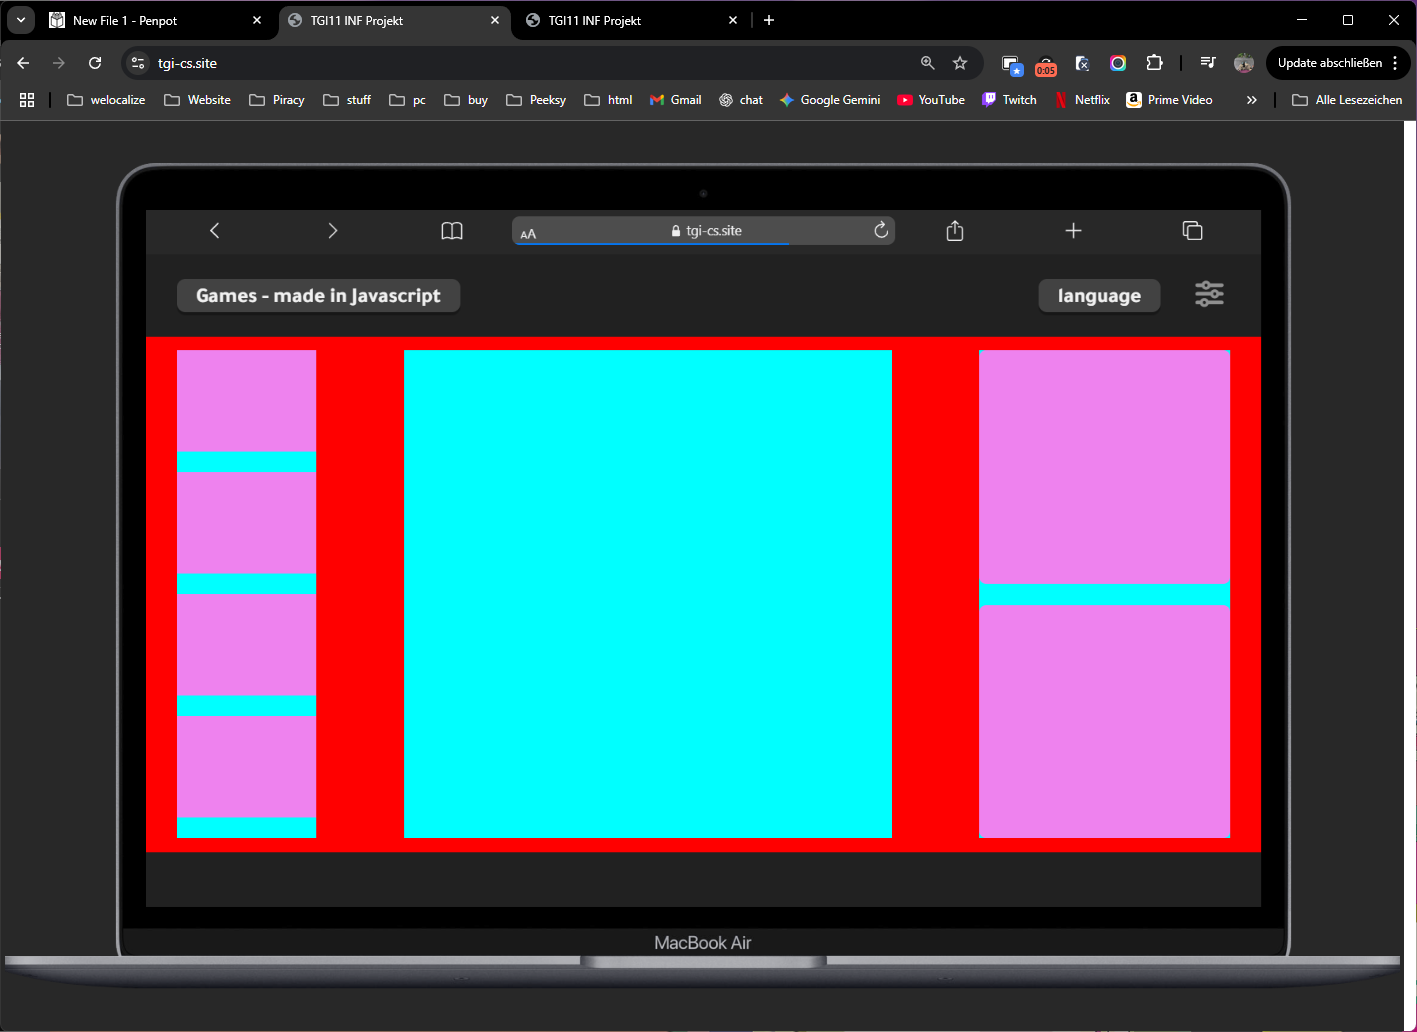Click the language button
Screen dimensions: 1417x1032
pos(1099,296)
